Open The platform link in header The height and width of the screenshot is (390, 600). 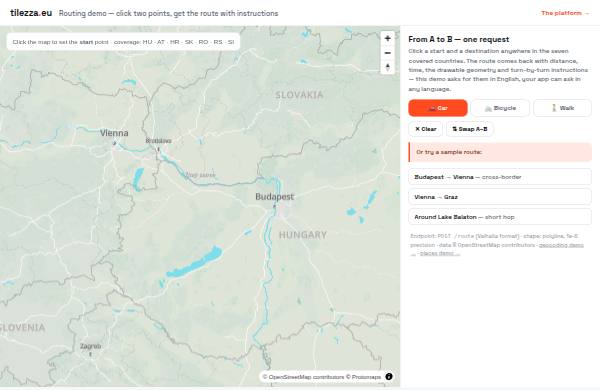pos(565,13)
